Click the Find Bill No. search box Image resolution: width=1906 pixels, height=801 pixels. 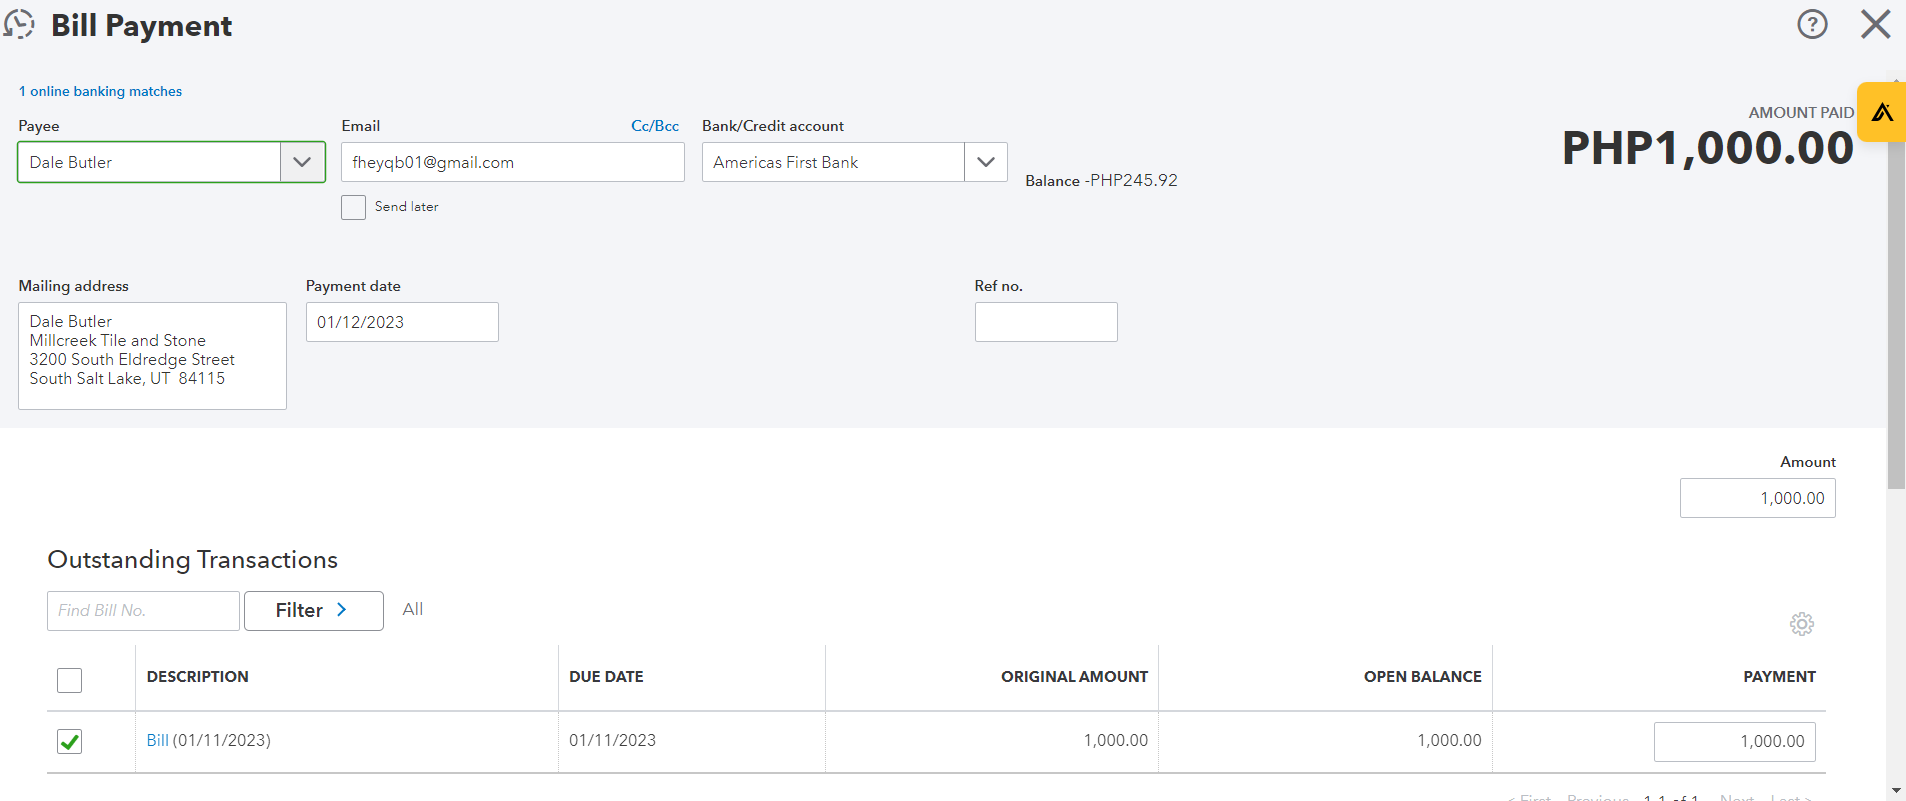[143, 610]
